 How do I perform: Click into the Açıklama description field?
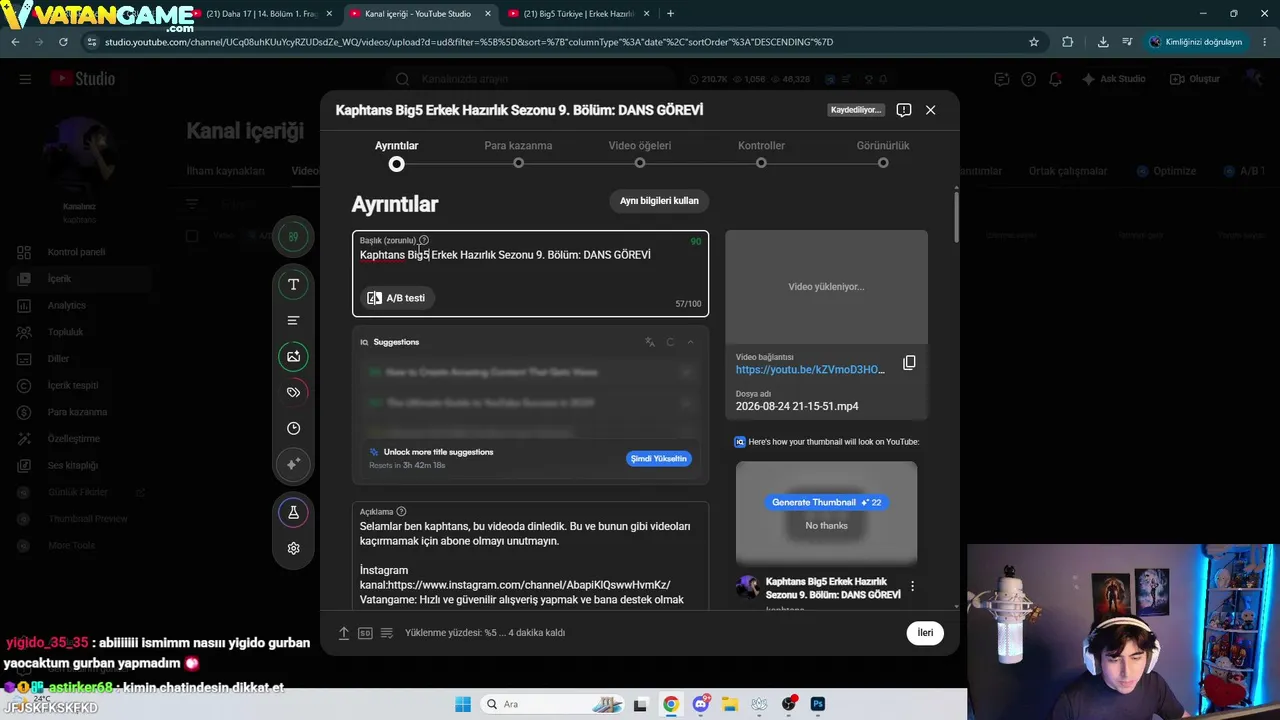tap(530, 555)
